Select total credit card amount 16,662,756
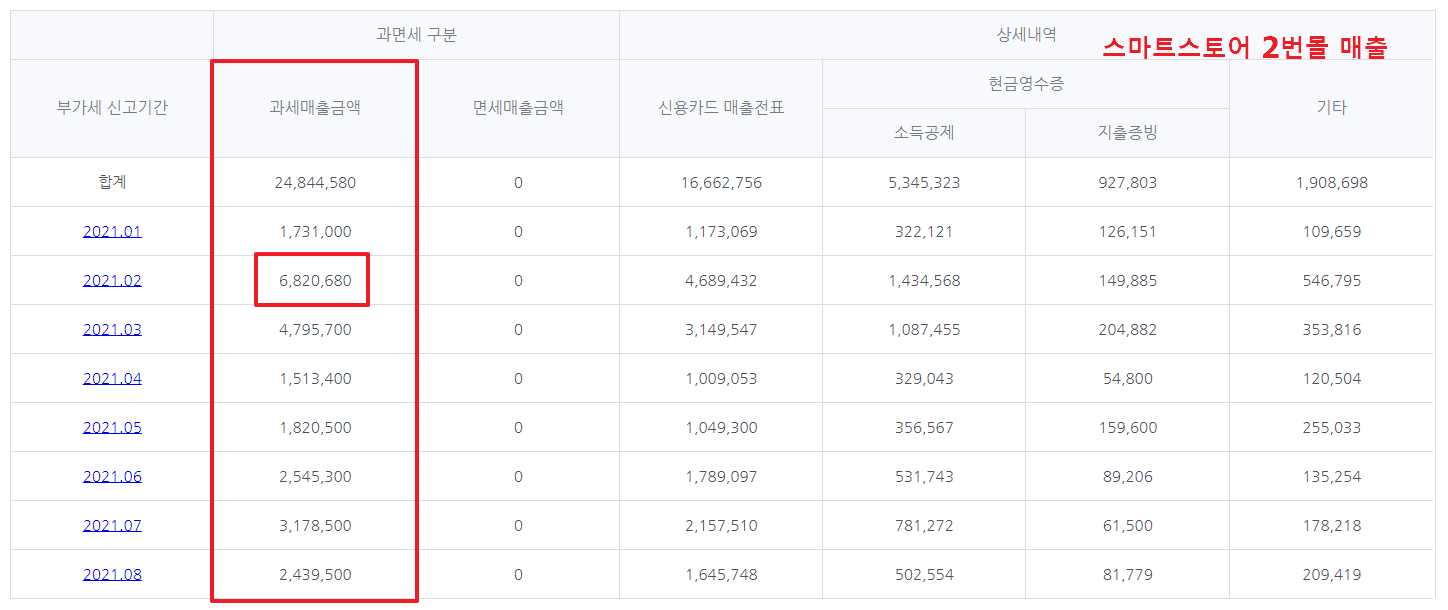This screenshot has height=610, width=1448. (721, 183)
